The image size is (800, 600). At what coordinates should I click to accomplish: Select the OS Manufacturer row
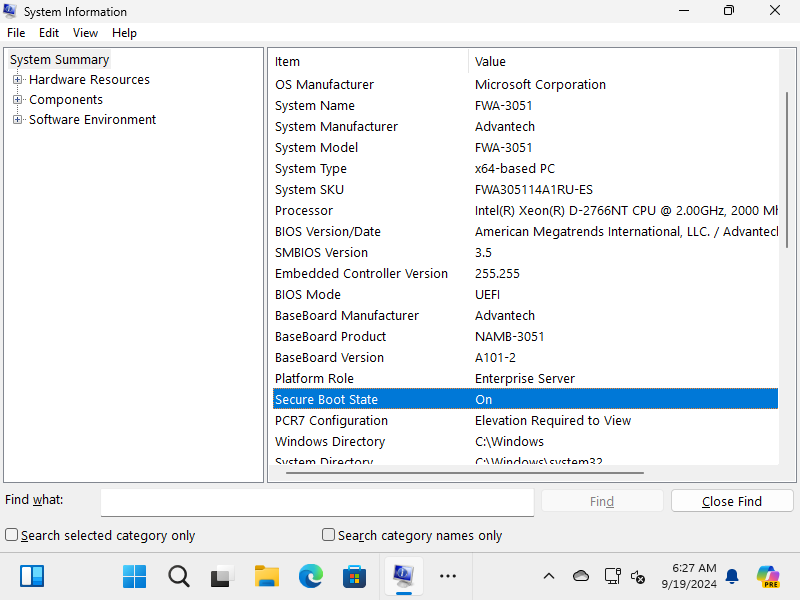[x=526, y=84]
